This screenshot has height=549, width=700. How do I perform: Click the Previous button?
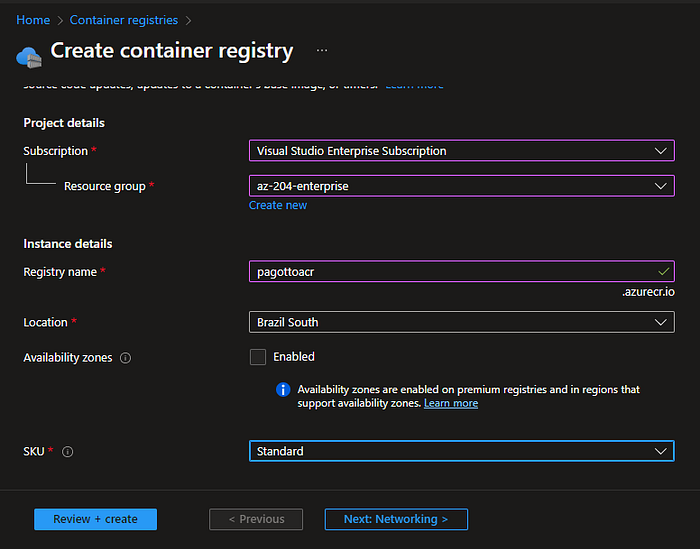257,519
